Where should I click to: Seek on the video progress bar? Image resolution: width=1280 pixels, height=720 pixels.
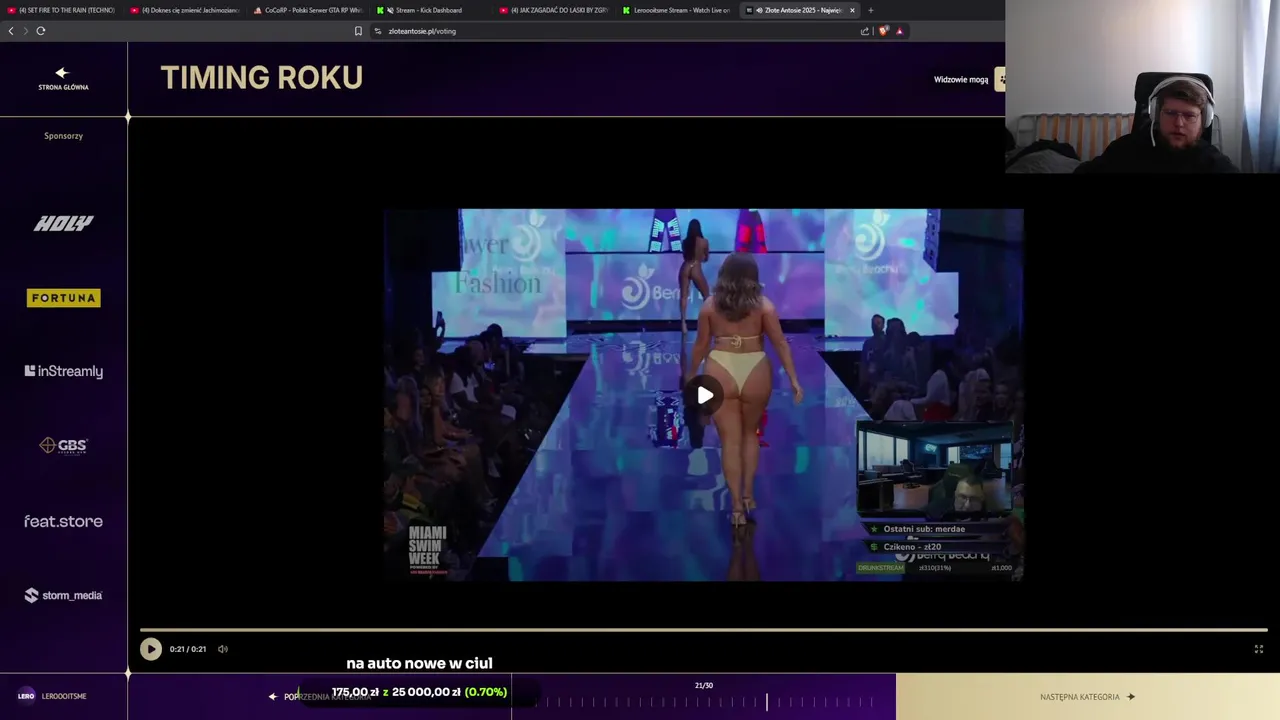703,630
